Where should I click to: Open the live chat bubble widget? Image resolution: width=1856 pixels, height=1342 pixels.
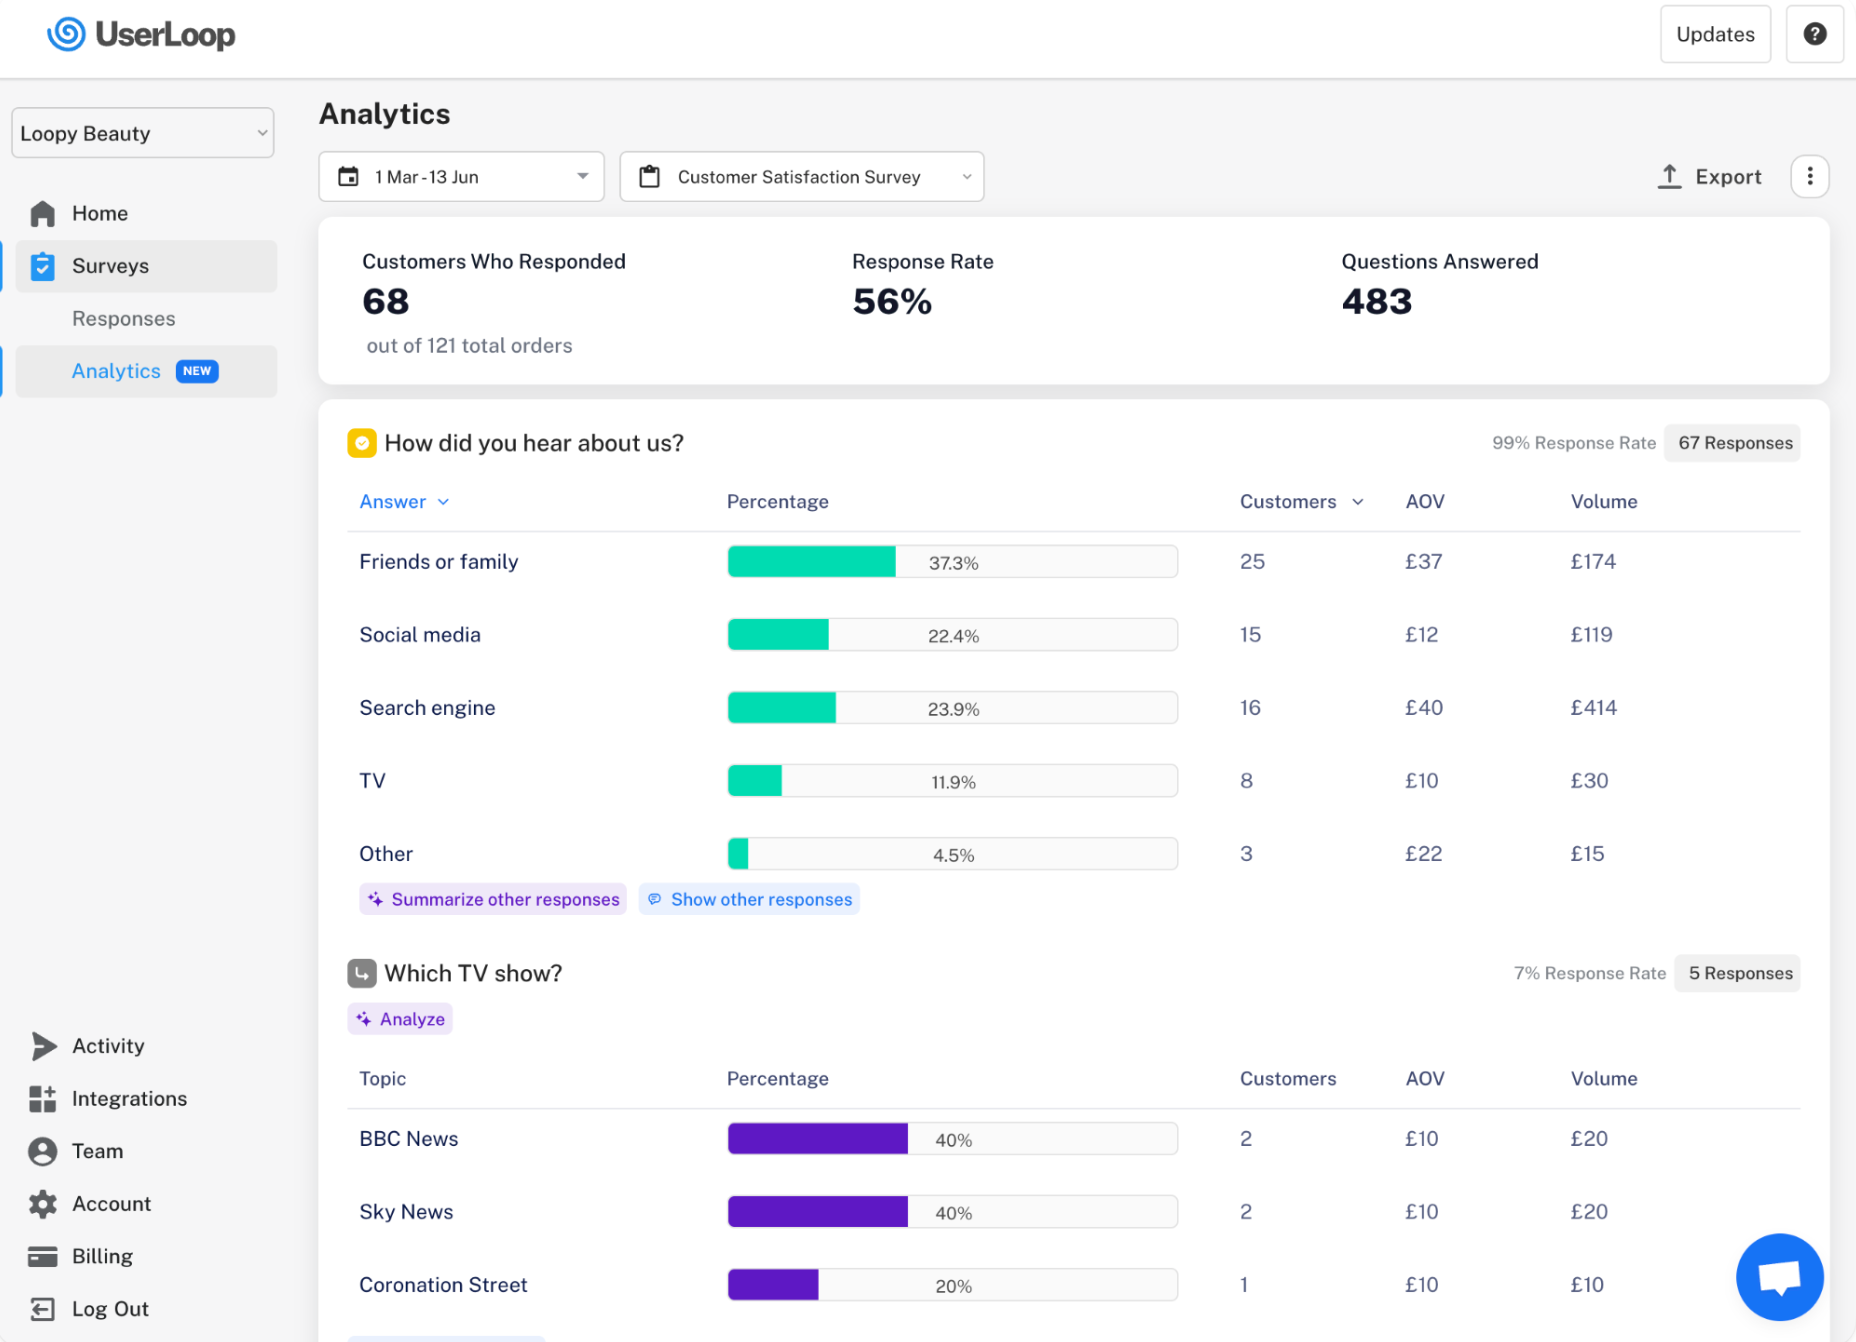pyautogui.click(x=1779, y=1276)
